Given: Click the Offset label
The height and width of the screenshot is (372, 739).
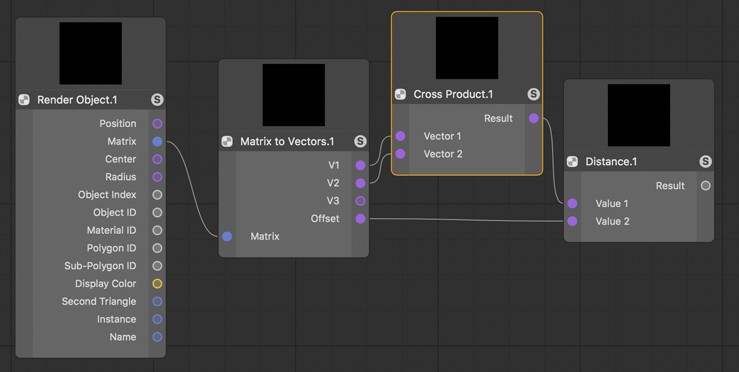Looking at the screenshot, I should click(x=325, y=219).
